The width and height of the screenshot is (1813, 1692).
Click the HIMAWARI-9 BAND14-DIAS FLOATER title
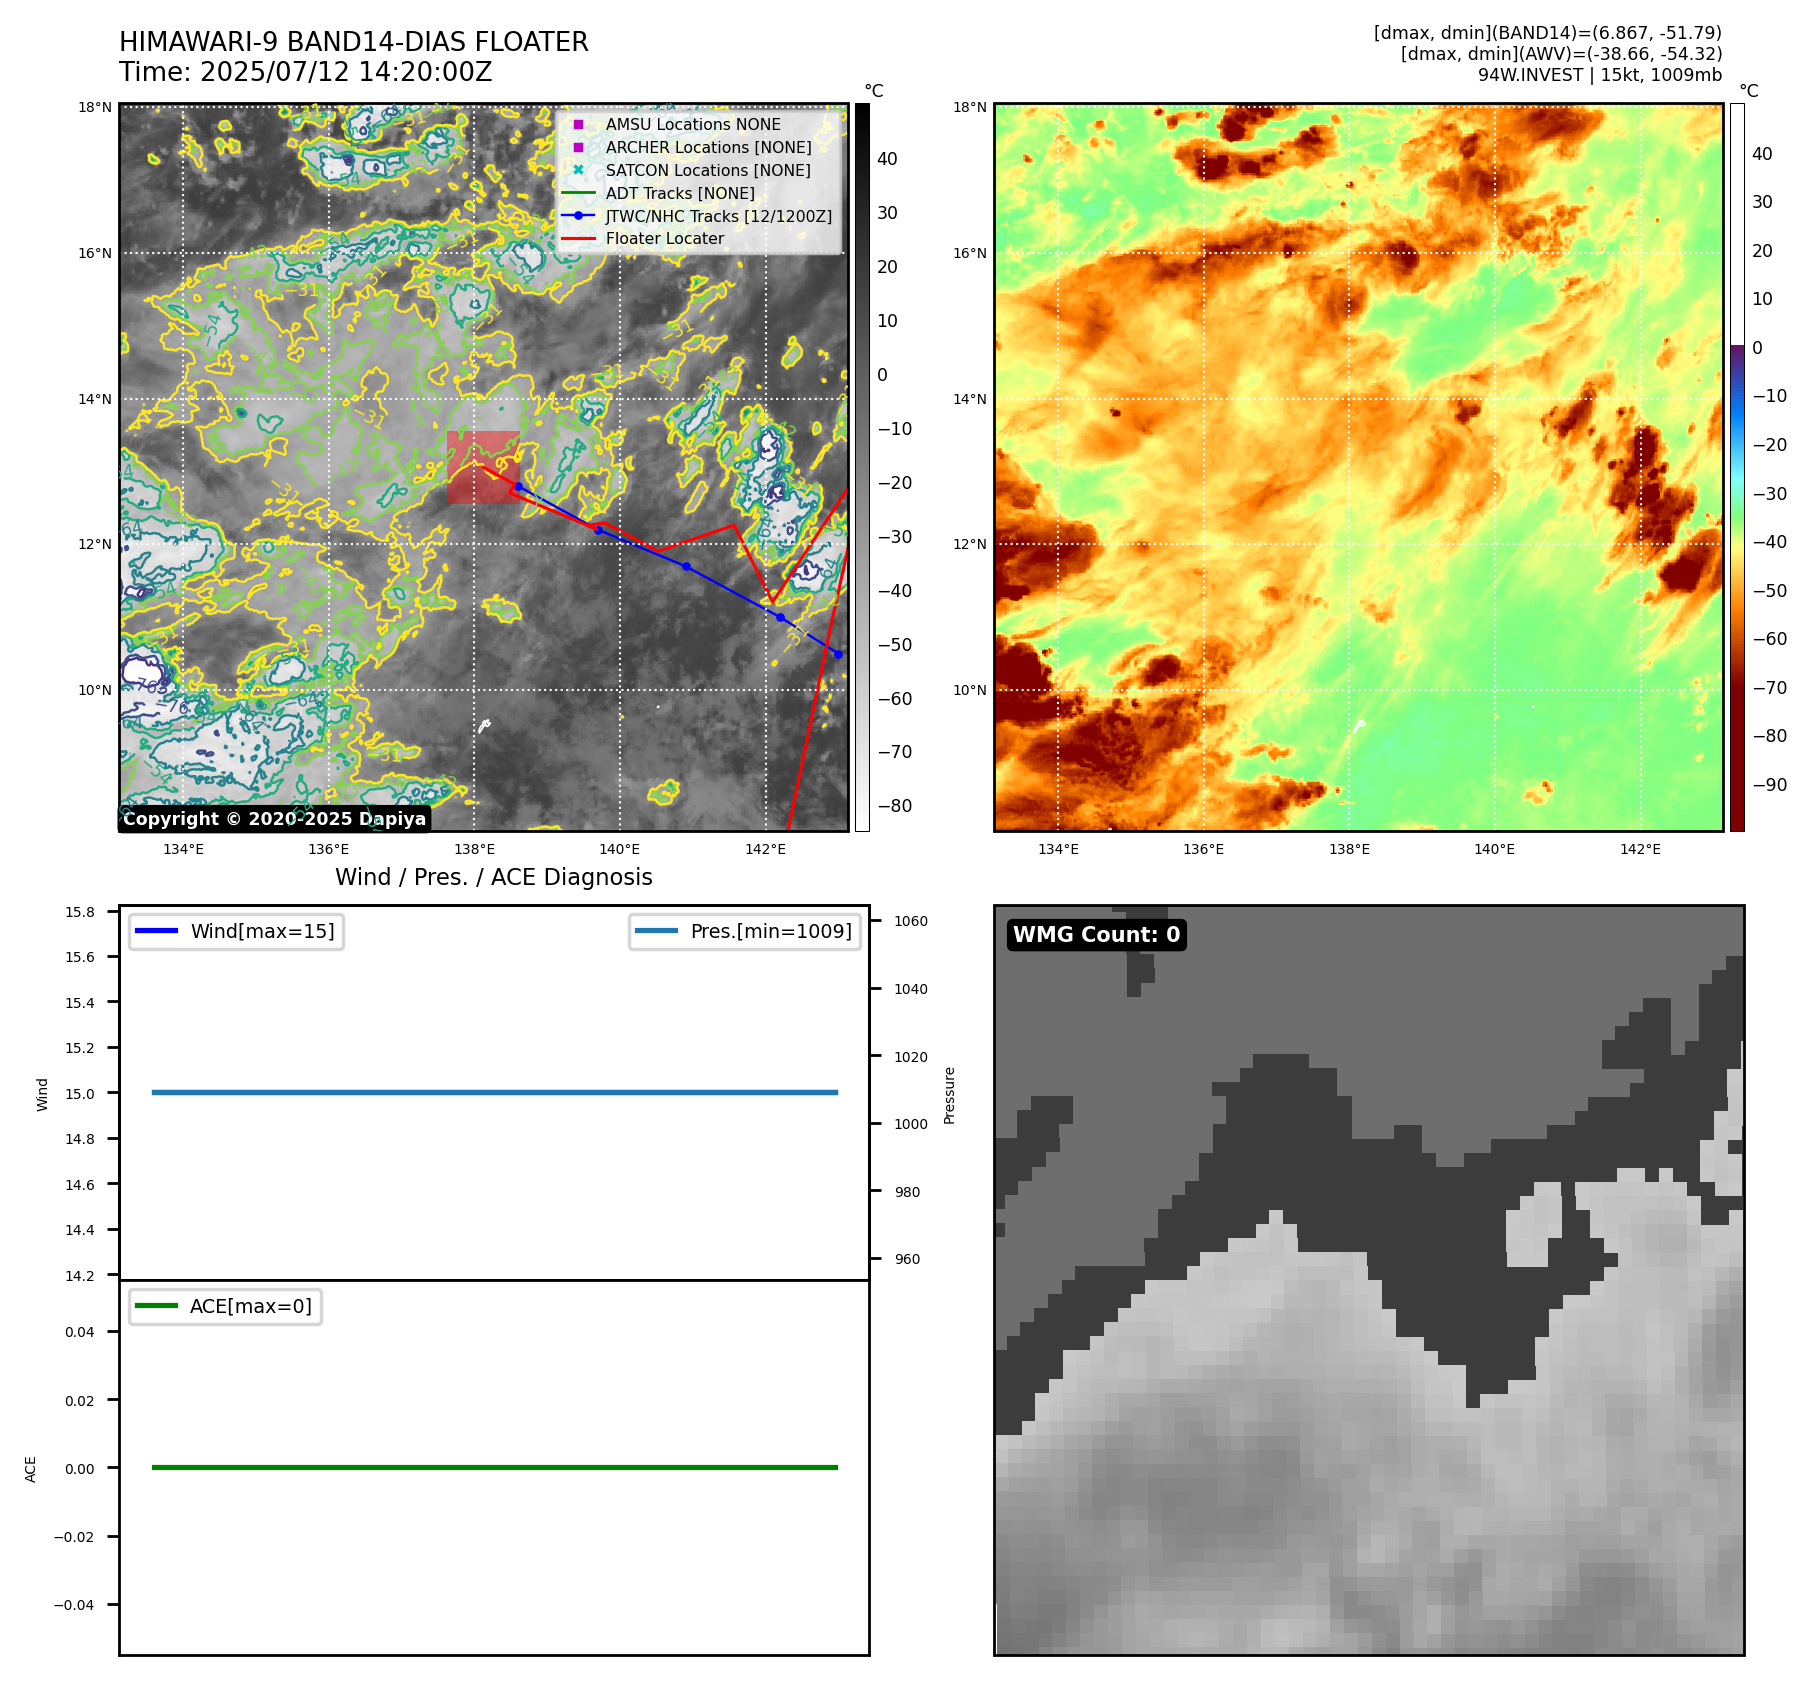[x=354, y=42]
